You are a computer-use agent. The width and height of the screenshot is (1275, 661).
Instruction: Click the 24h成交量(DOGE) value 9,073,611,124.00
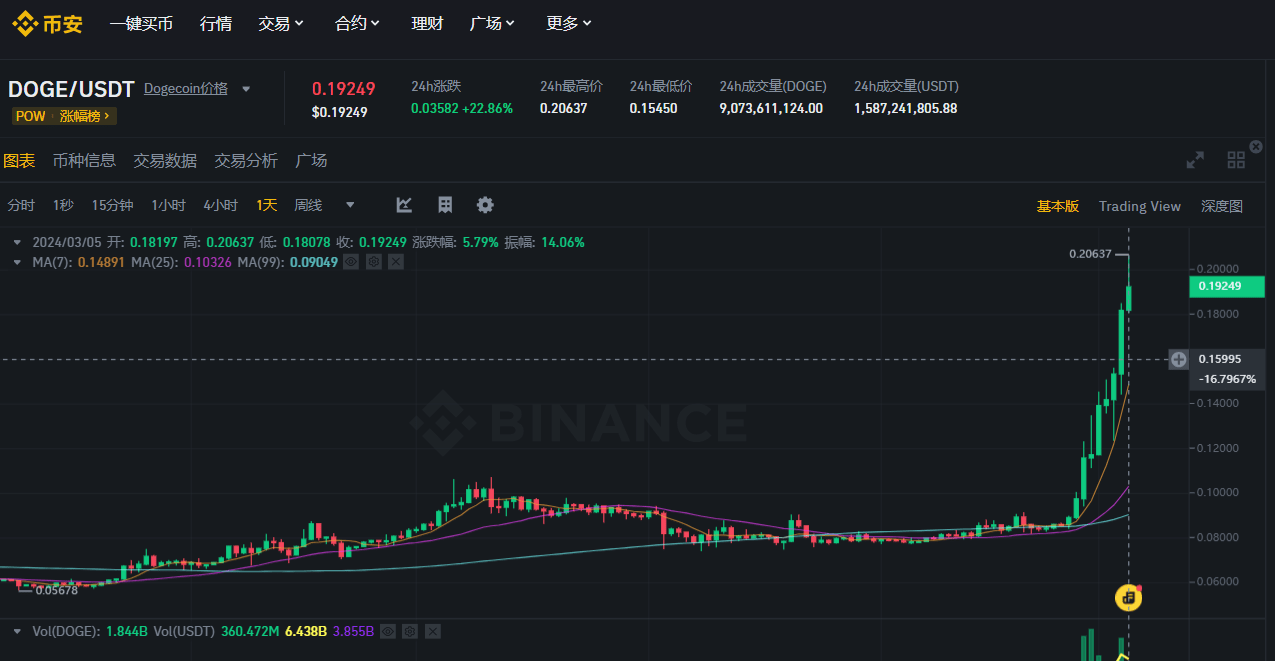[771, 108]
